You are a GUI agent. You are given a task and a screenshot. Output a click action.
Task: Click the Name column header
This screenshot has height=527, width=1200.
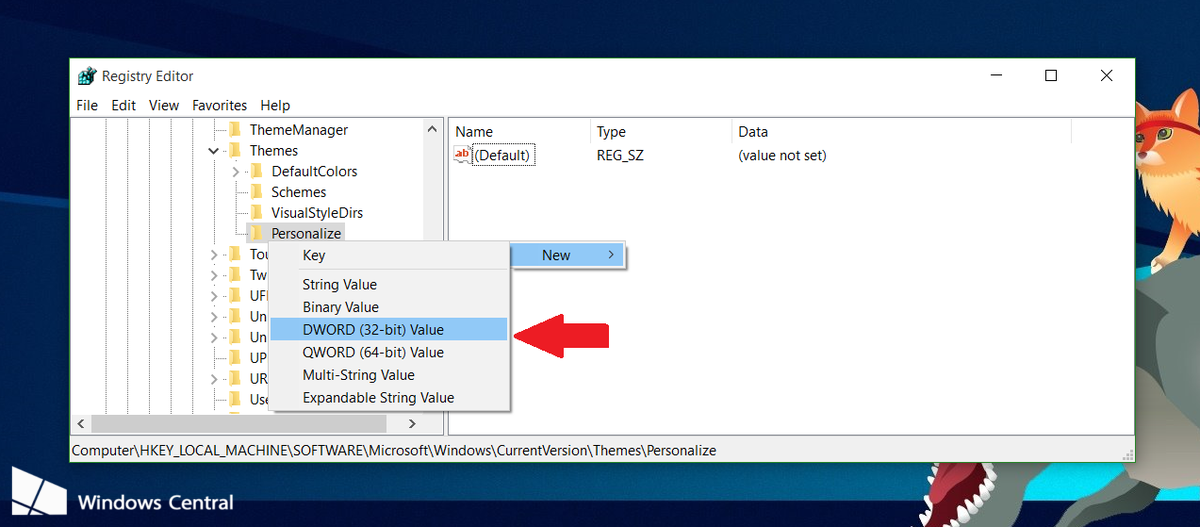tap(520, 132)
